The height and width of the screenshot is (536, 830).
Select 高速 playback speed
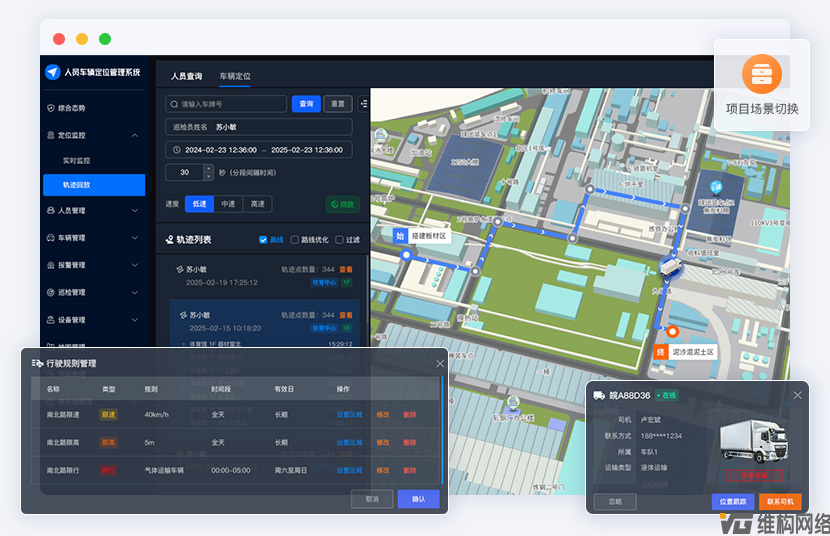[258, 204]
